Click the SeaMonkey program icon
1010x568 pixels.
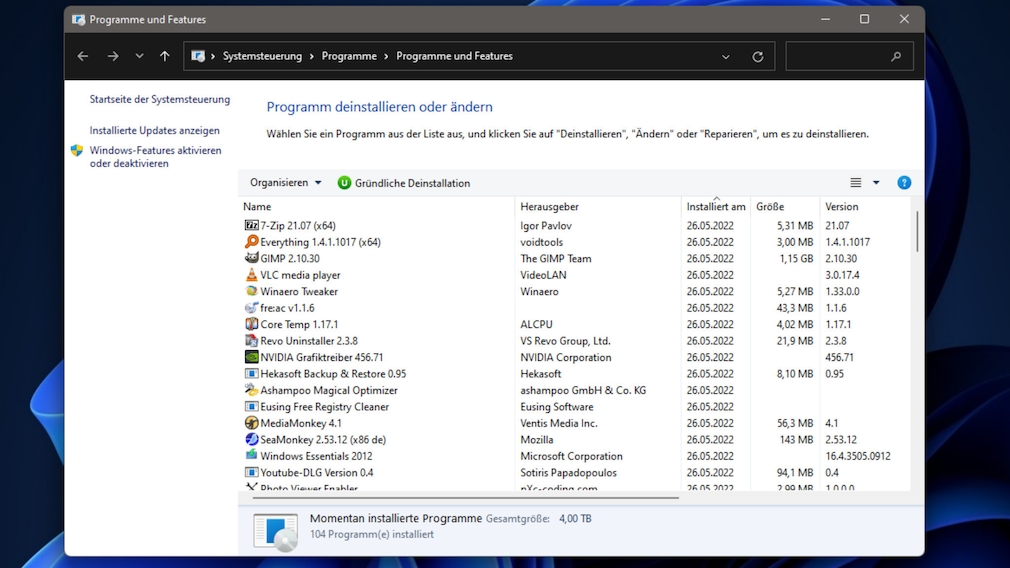click(252, 440)
